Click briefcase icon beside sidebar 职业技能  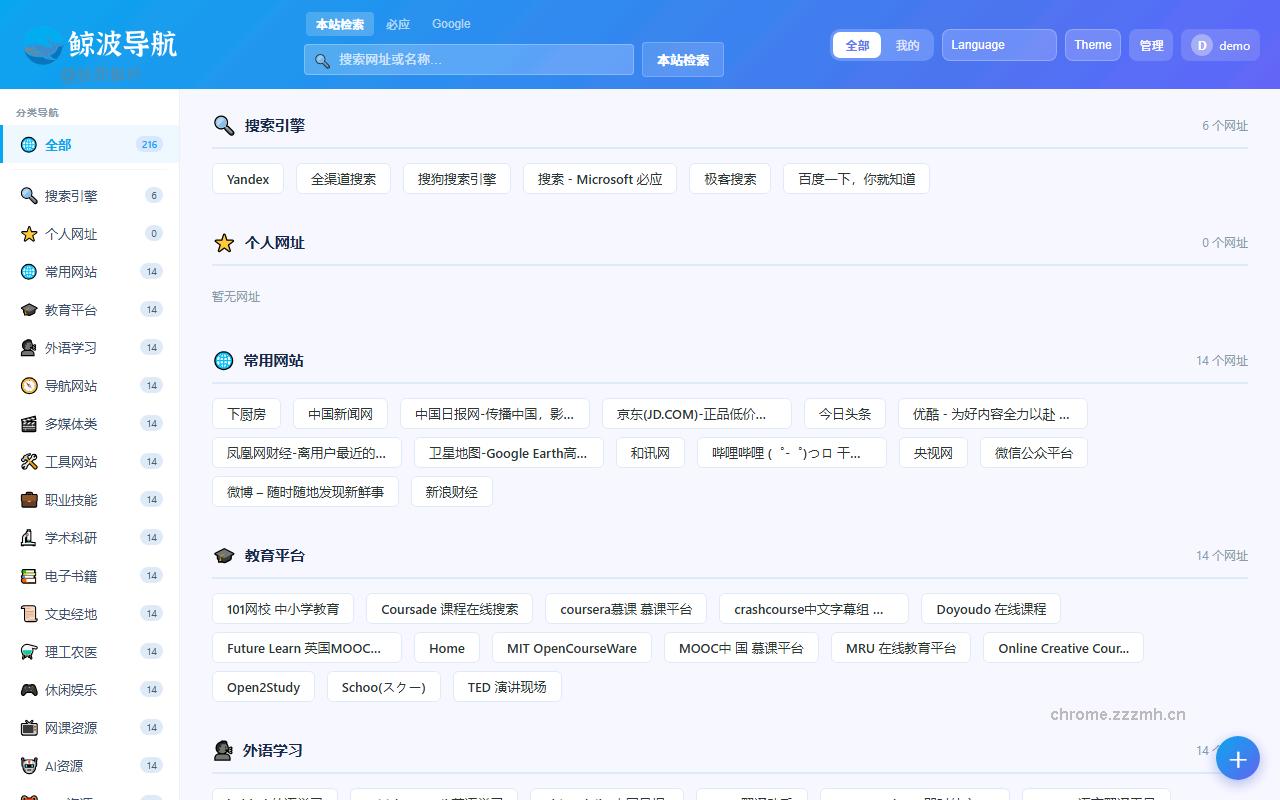29,500
